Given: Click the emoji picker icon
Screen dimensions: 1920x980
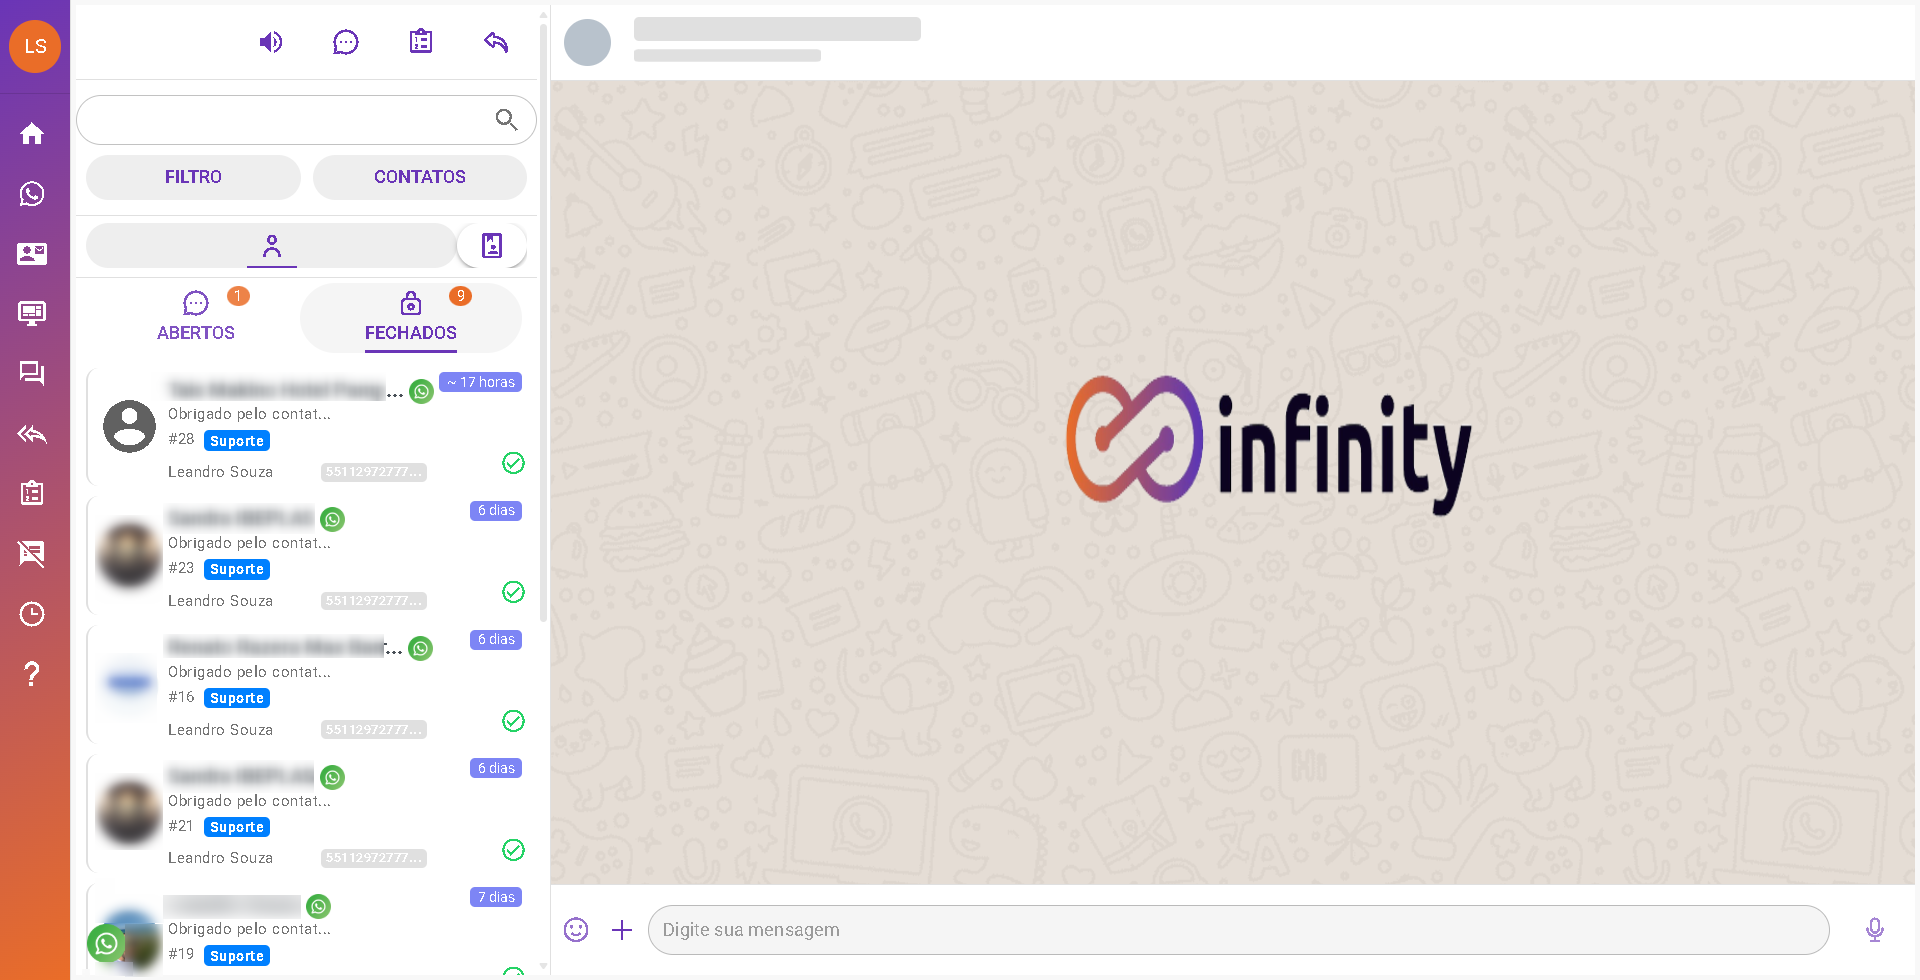Looking at the screenshot, I should 576,930.
